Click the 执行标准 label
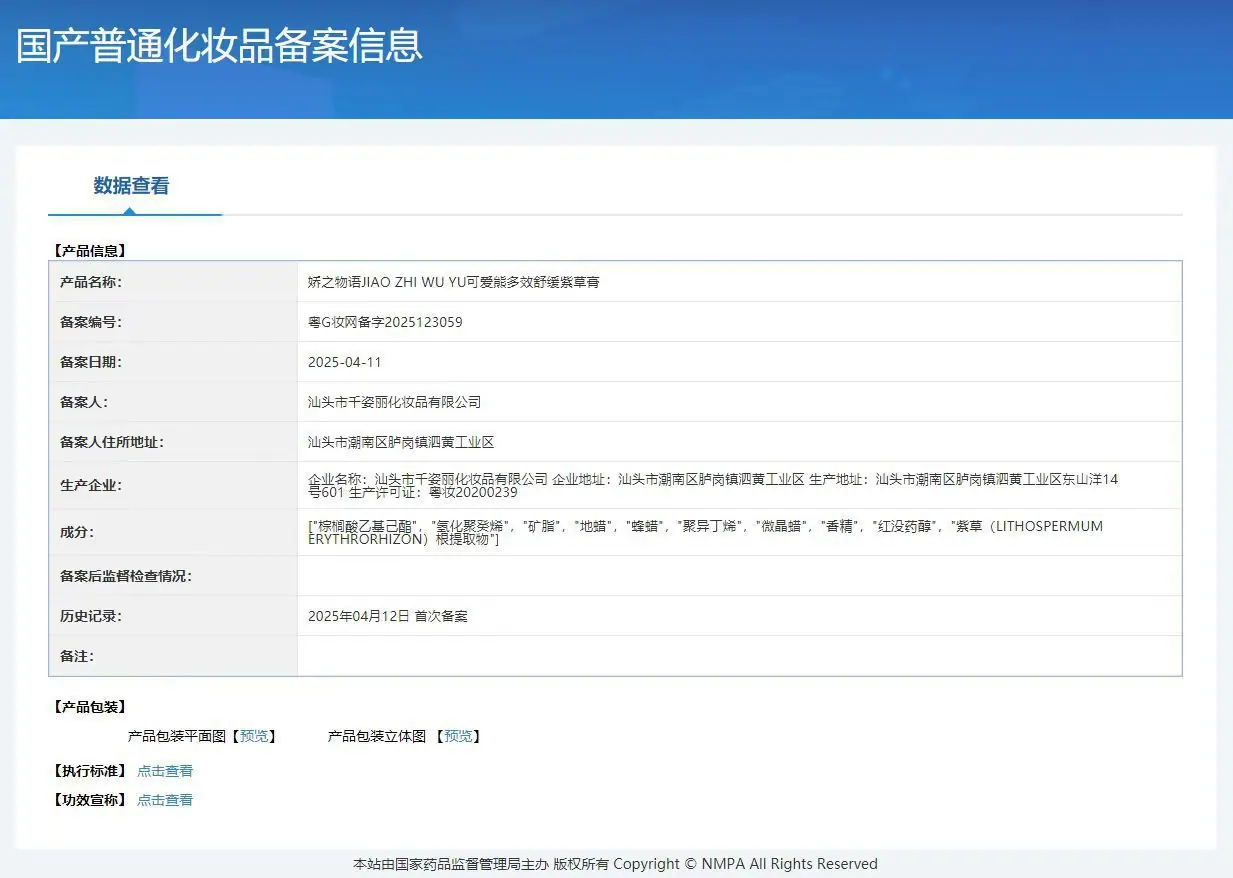The image size is (1233, 878). (x=90, y=771)
